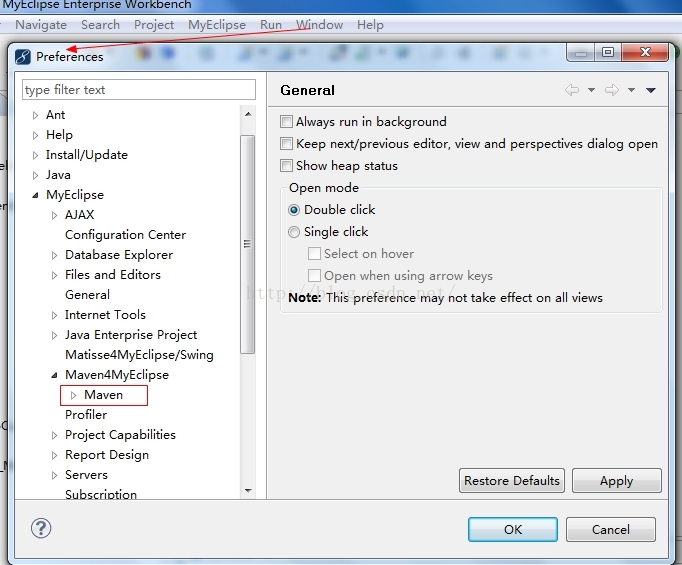Expand the Java Enterprise Project node
Image resolution: width=682 pixels, height=565 pixels.
pos(54,335)
